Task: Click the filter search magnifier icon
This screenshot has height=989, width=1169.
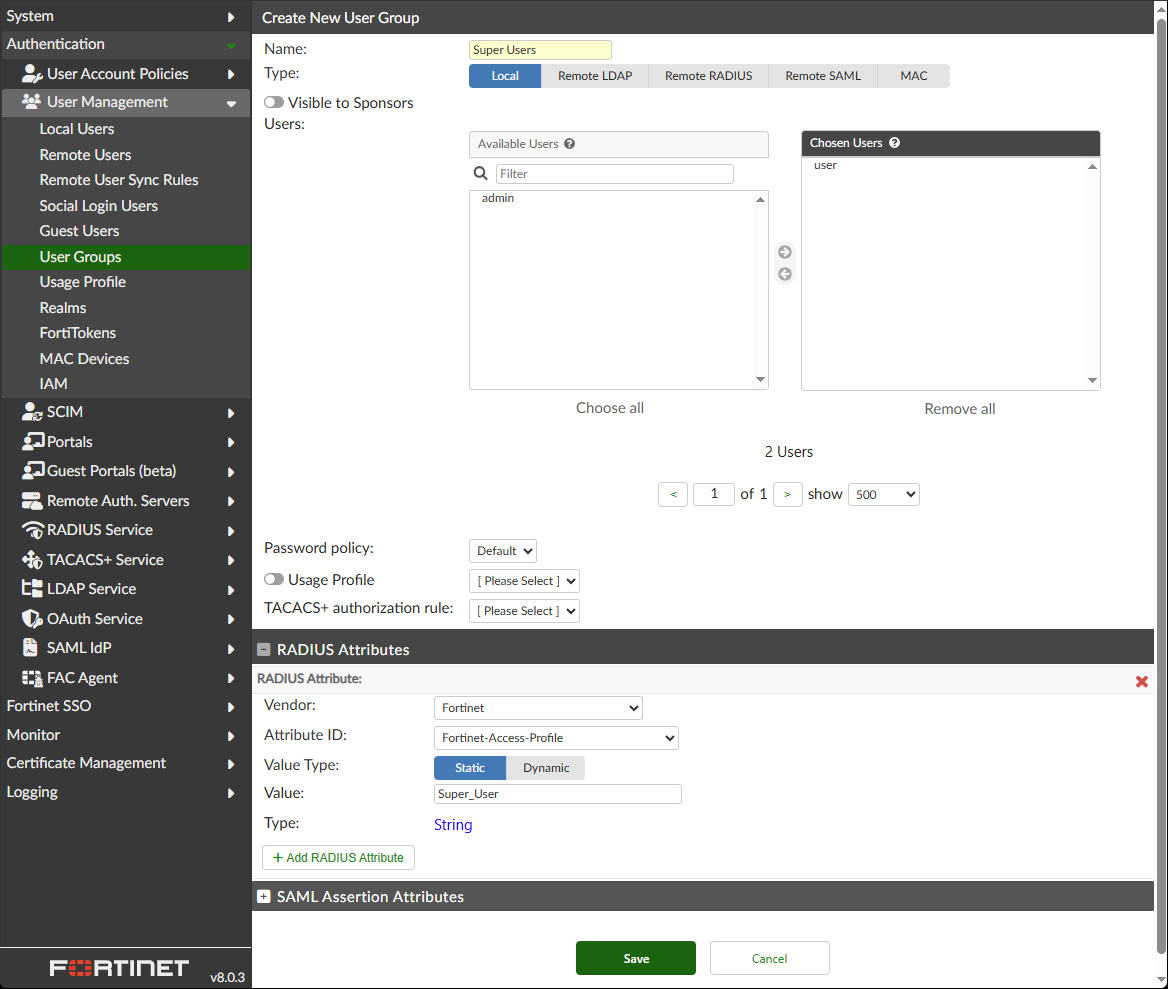Action: [481, 174]
